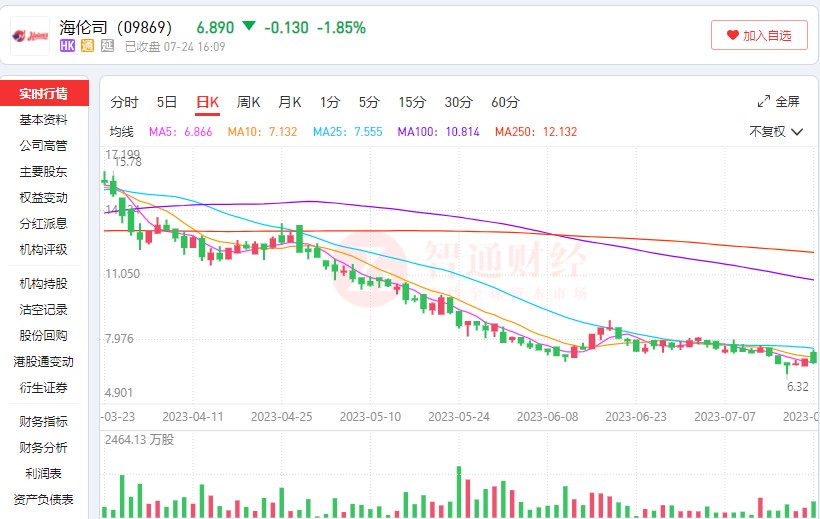The width and height of the screenshot is (820, 519).
Task: Click the chevron beside 不复权
Action: click(x=796, y=132)
